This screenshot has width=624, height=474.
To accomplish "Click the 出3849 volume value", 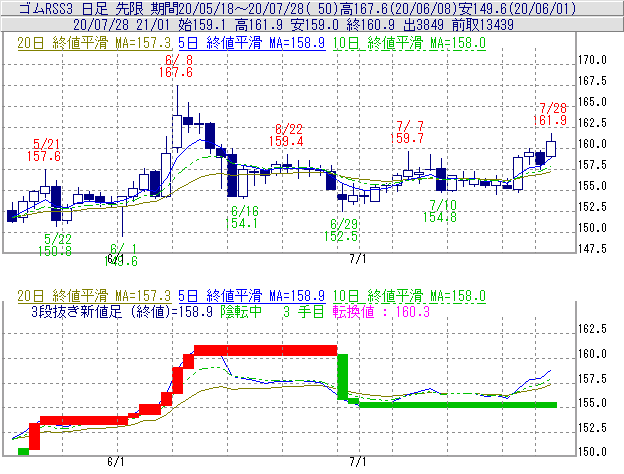I will (x=423, y=25).
